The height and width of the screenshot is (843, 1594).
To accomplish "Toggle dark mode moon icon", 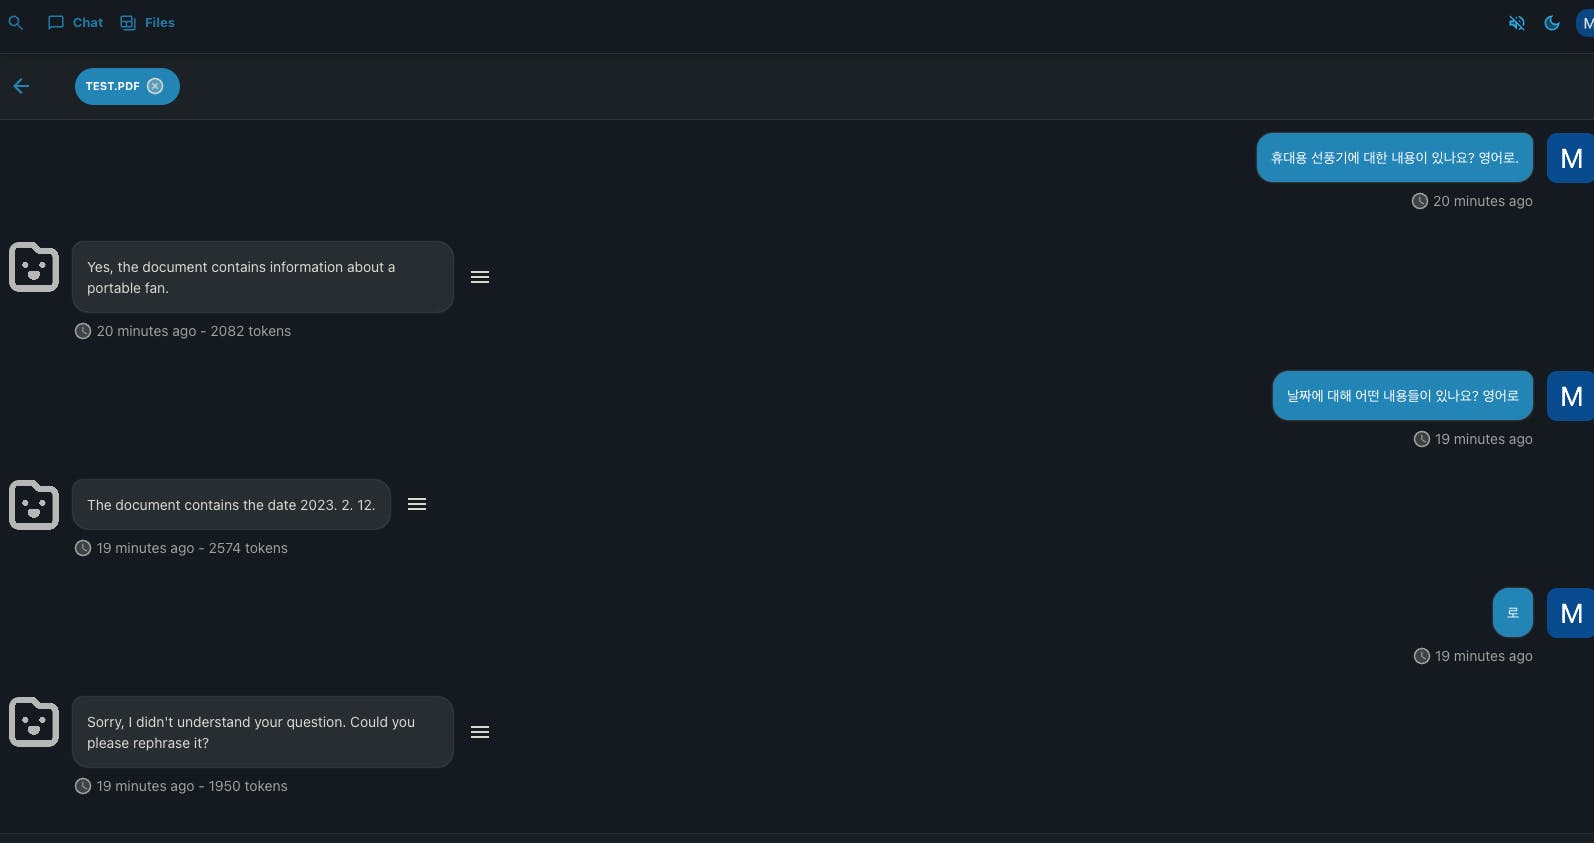I will [x=1552, y=22].
